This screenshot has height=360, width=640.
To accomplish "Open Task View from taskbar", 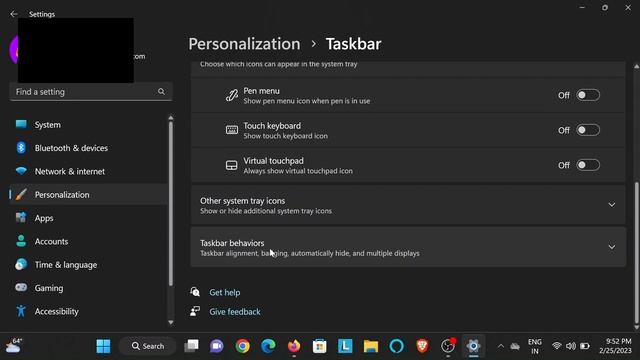I will pyautogui.click(x=191, y=346).
